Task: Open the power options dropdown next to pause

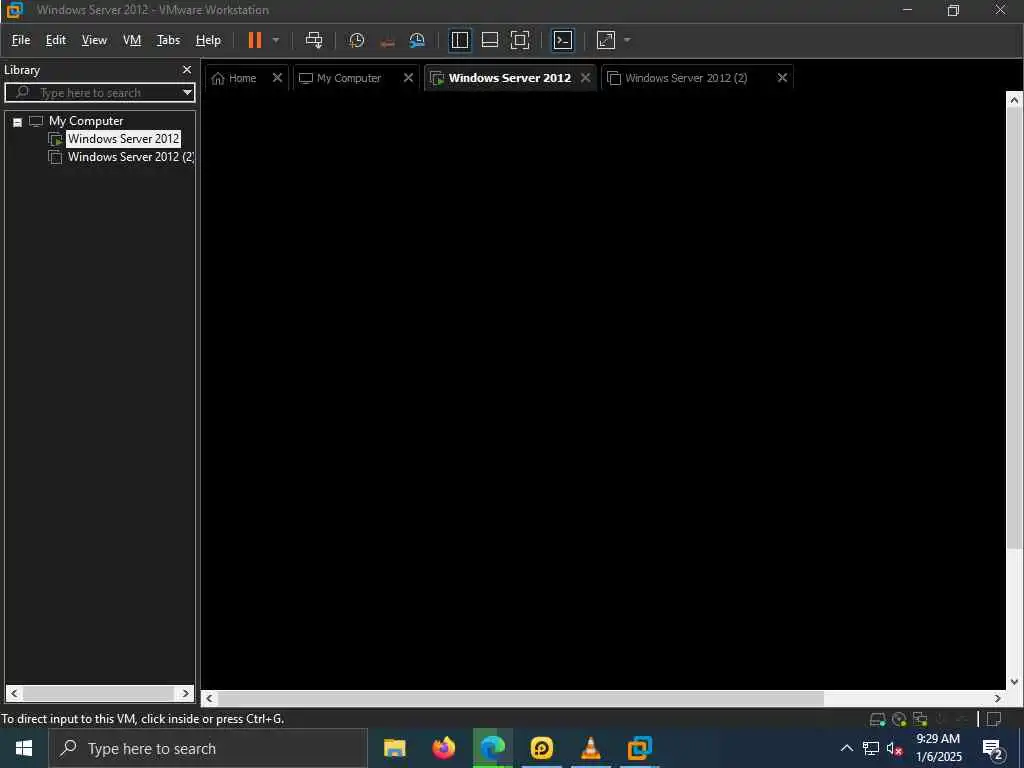Action: click(x=276, y=40)
